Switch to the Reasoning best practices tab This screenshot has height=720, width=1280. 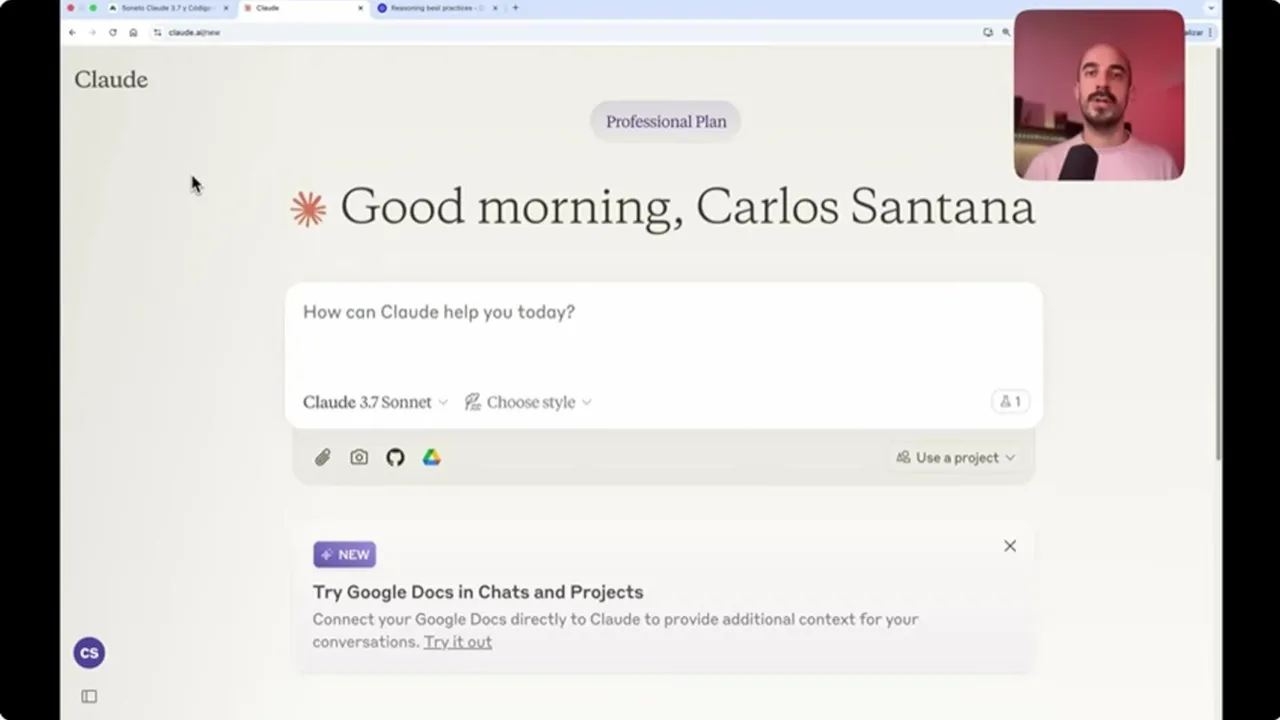tap(436, 8)
